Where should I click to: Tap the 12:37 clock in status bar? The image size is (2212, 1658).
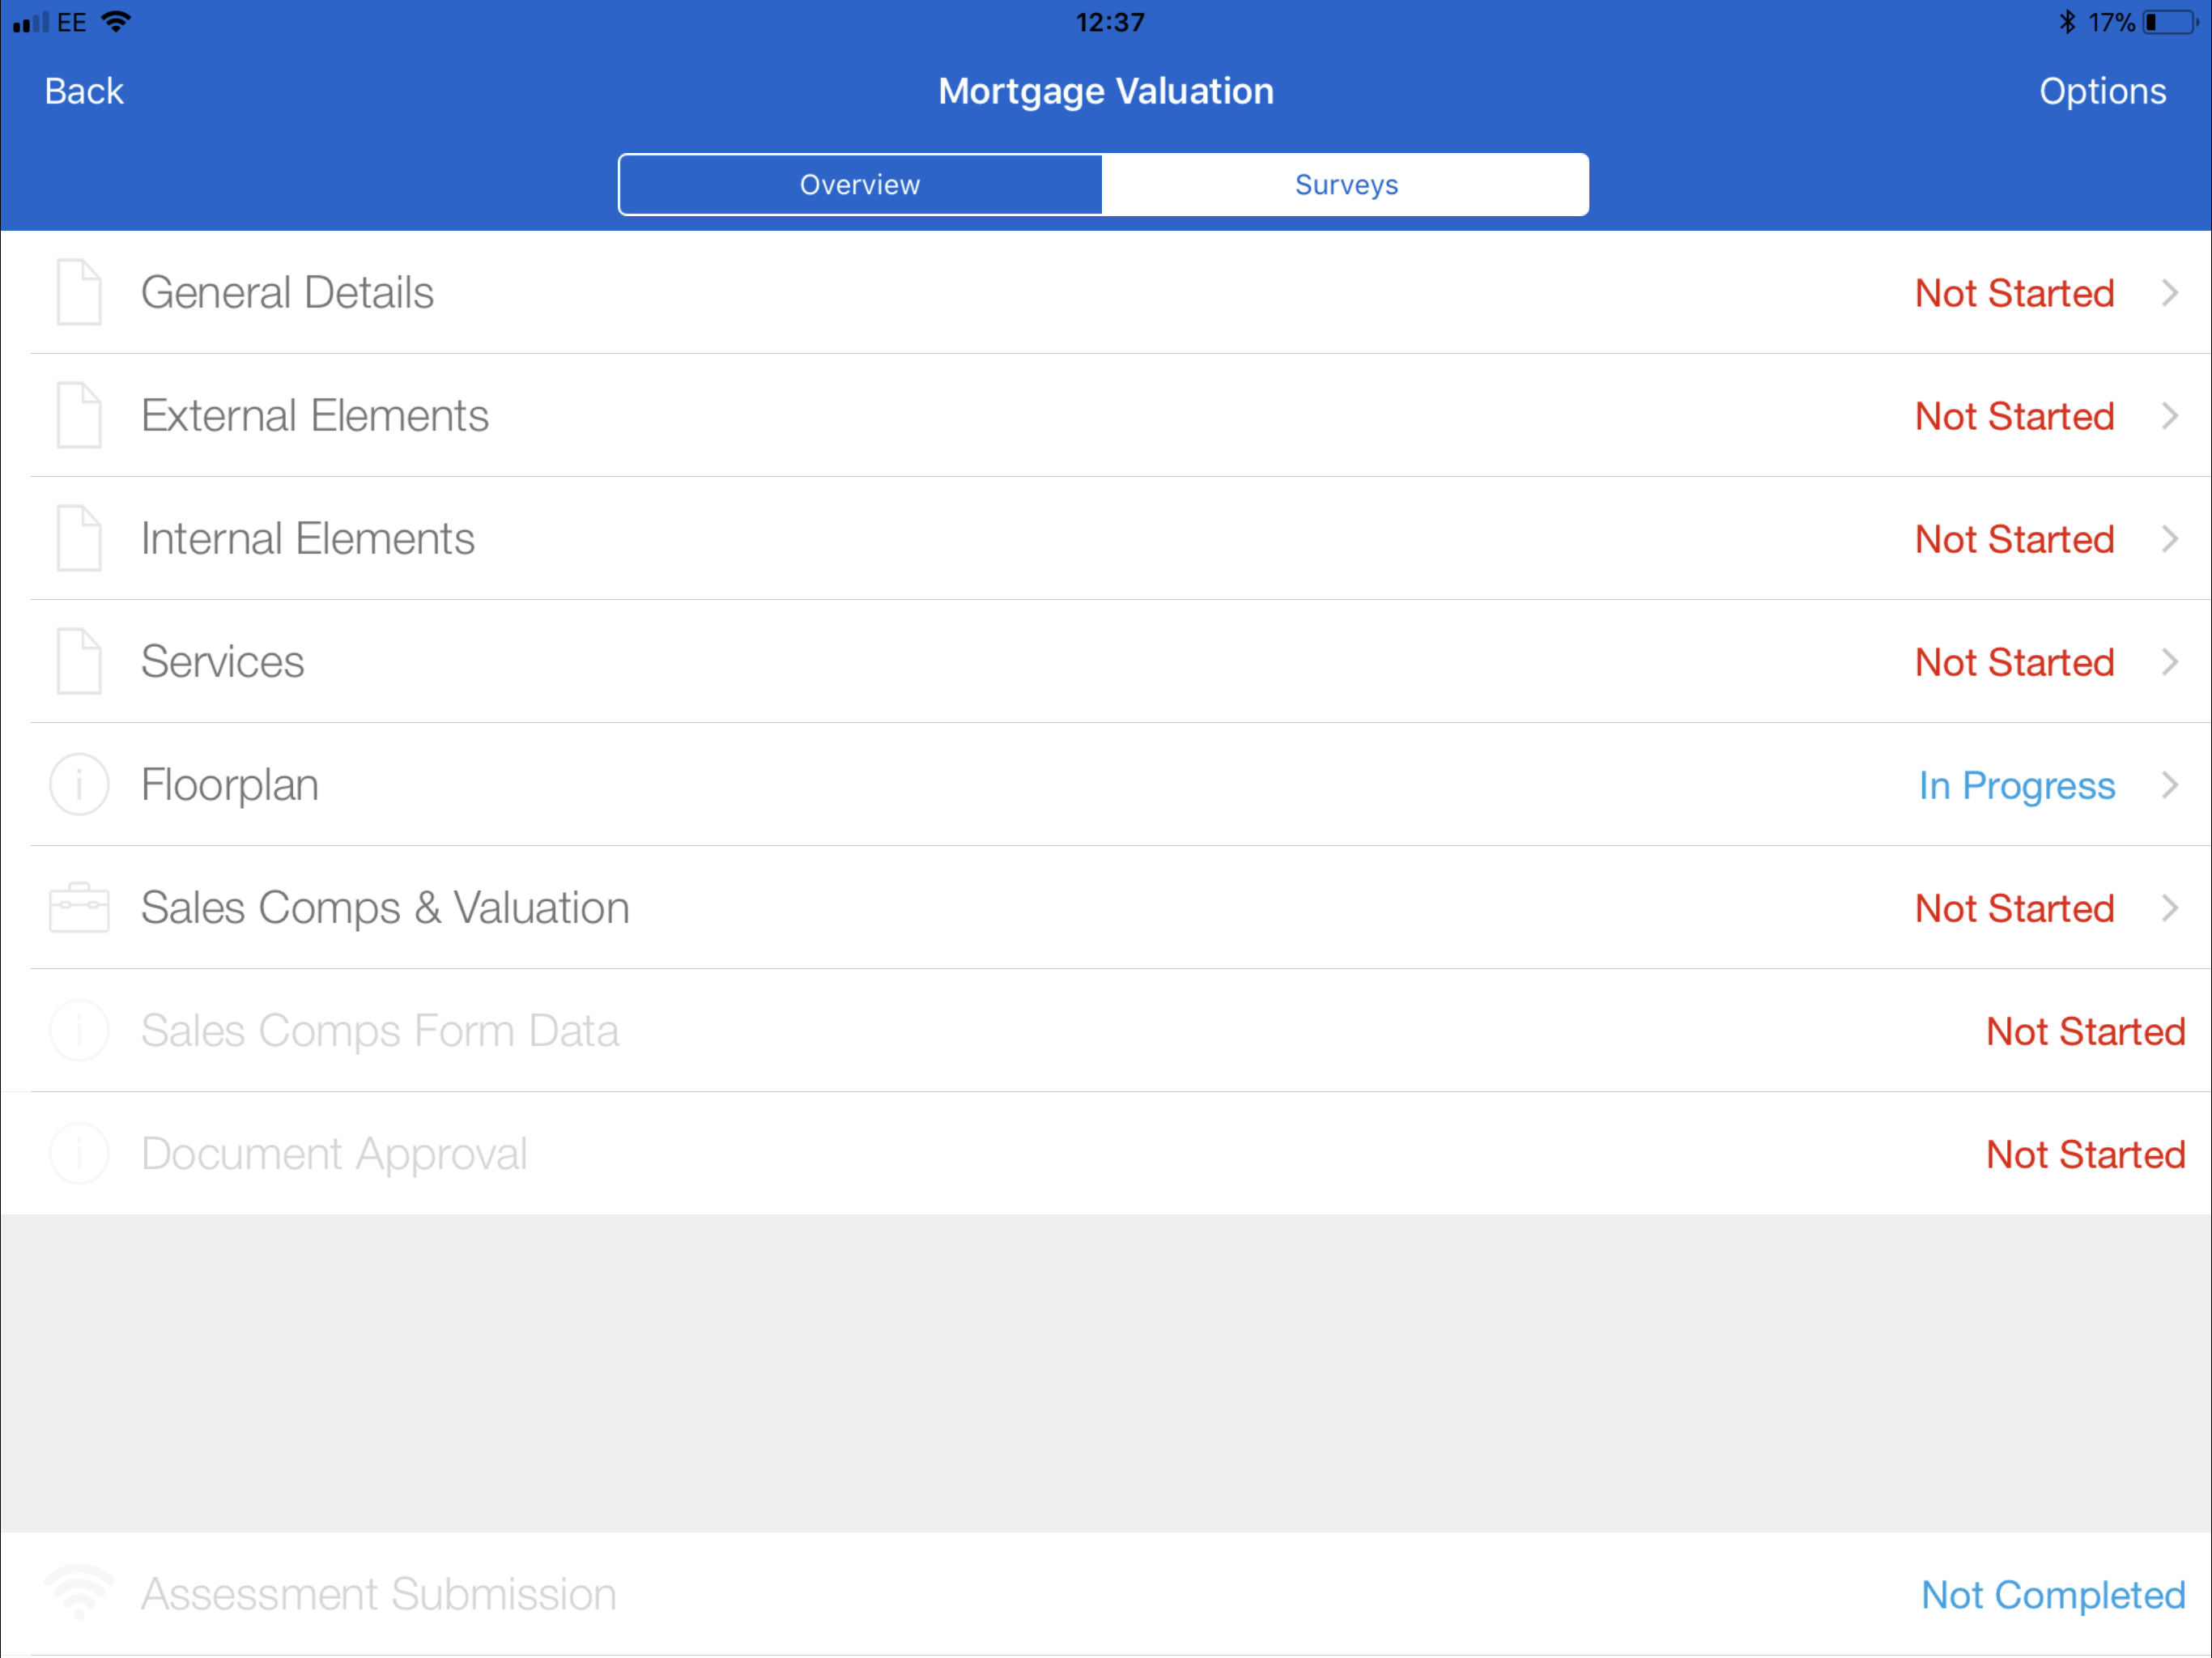[x=1109, y=22]
